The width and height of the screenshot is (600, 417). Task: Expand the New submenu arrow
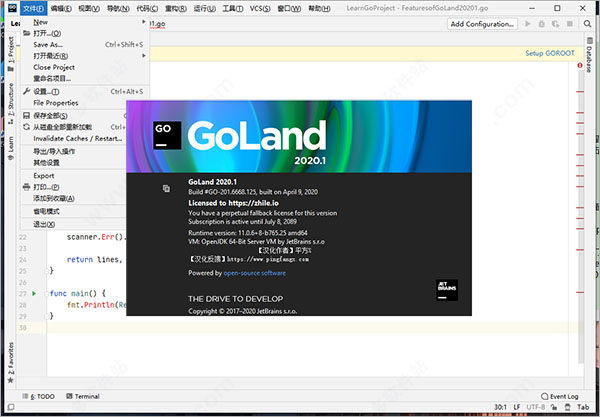coord(144,22)
